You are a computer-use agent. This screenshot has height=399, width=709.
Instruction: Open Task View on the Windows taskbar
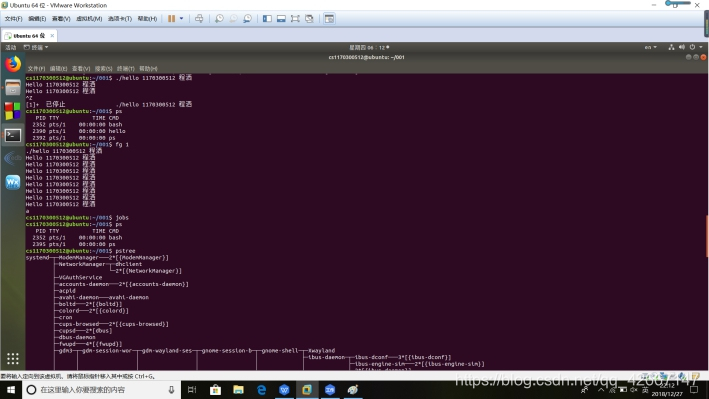point(192,390)
